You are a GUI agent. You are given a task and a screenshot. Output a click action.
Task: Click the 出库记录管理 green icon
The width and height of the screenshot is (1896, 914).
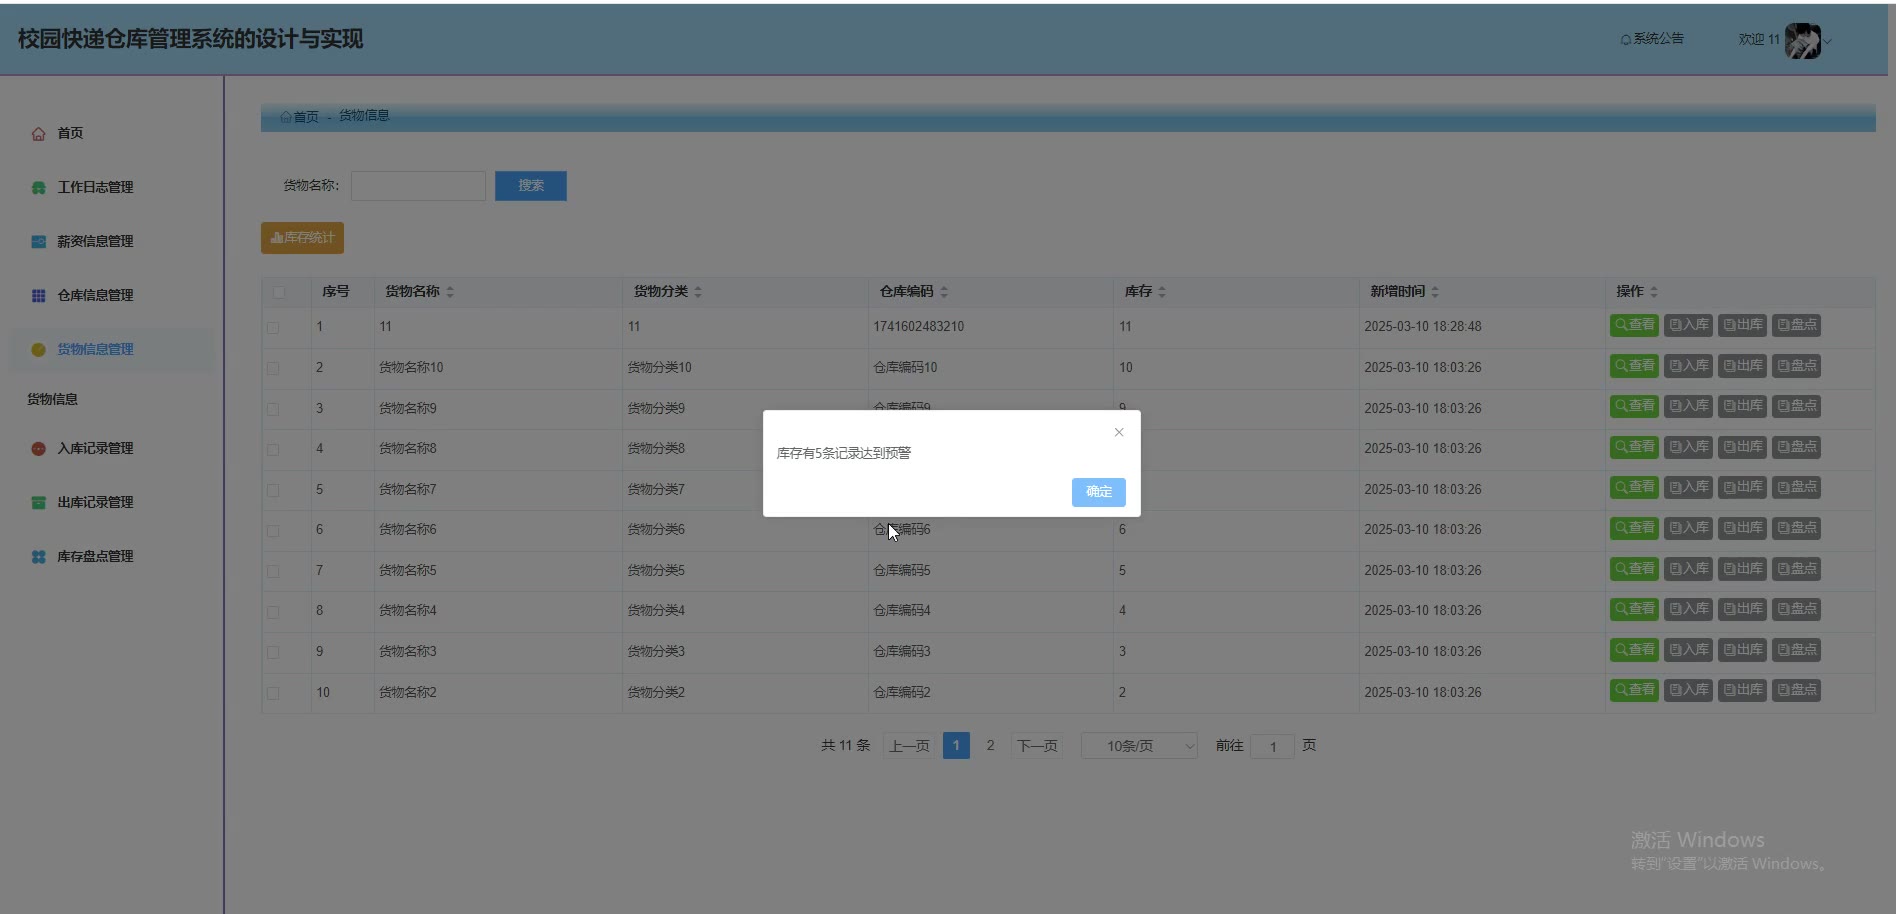pyautogui.click(x=38, y=503)
